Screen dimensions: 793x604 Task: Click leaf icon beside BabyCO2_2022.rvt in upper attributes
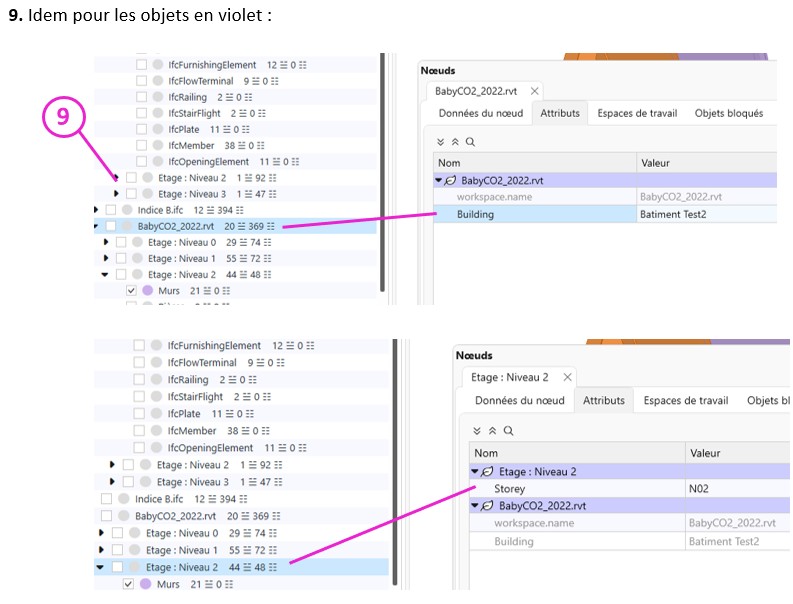452,181
